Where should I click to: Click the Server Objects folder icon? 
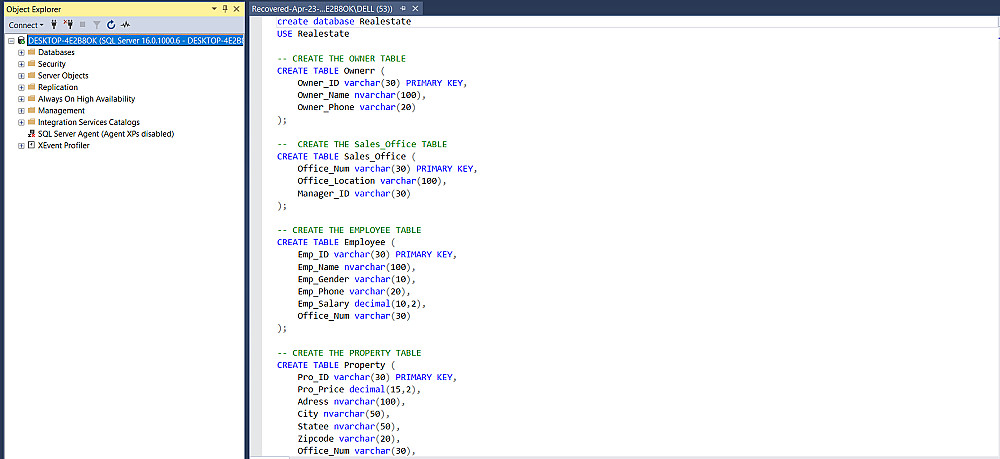(x=31, y=75)
